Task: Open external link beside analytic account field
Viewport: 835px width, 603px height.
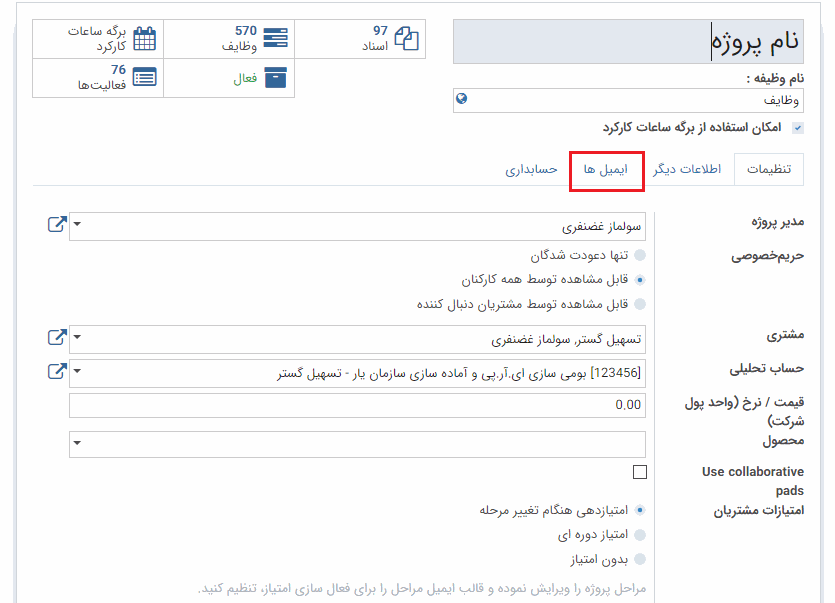Action: pyautogui.click(x=57, y=372)
